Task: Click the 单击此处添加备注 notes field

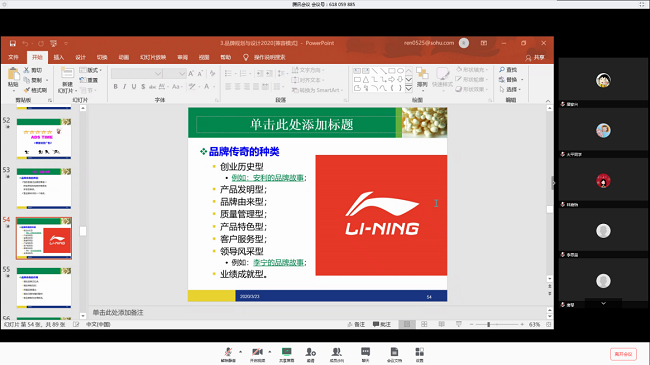Action: [118, 312]
